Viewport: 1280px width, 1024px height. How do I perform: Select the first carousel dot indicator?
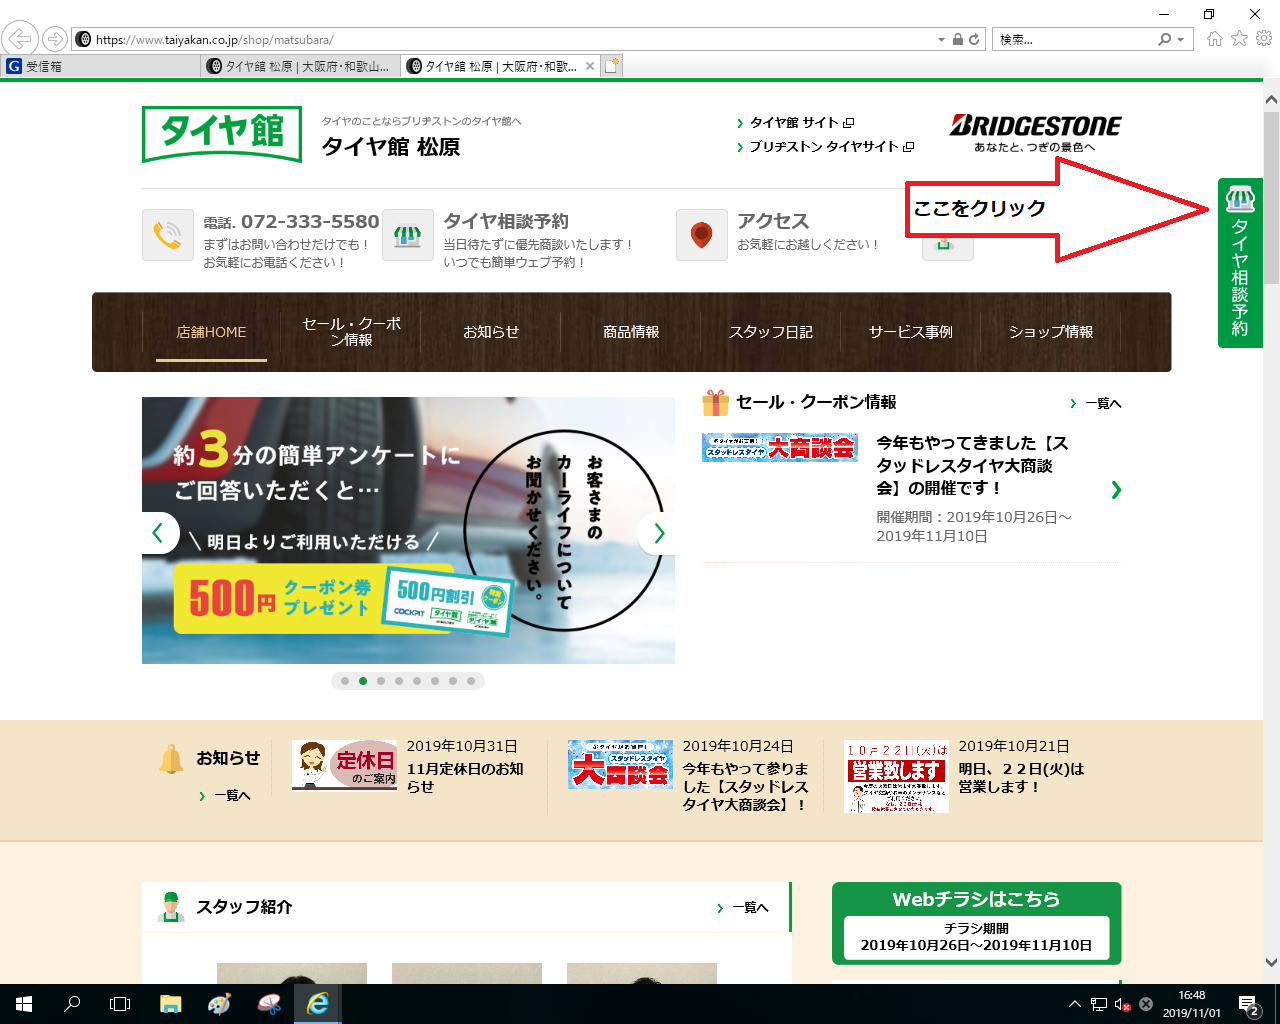(345, 681)
